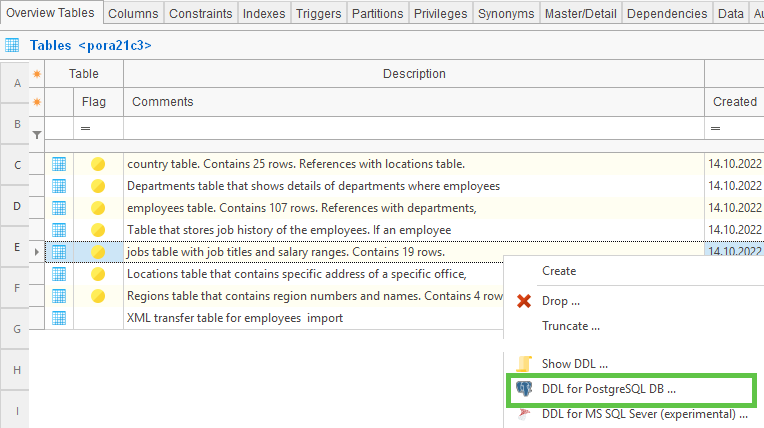
Task: Select 'Regions table that contains region numbers' comment
Action: (315, 296)
